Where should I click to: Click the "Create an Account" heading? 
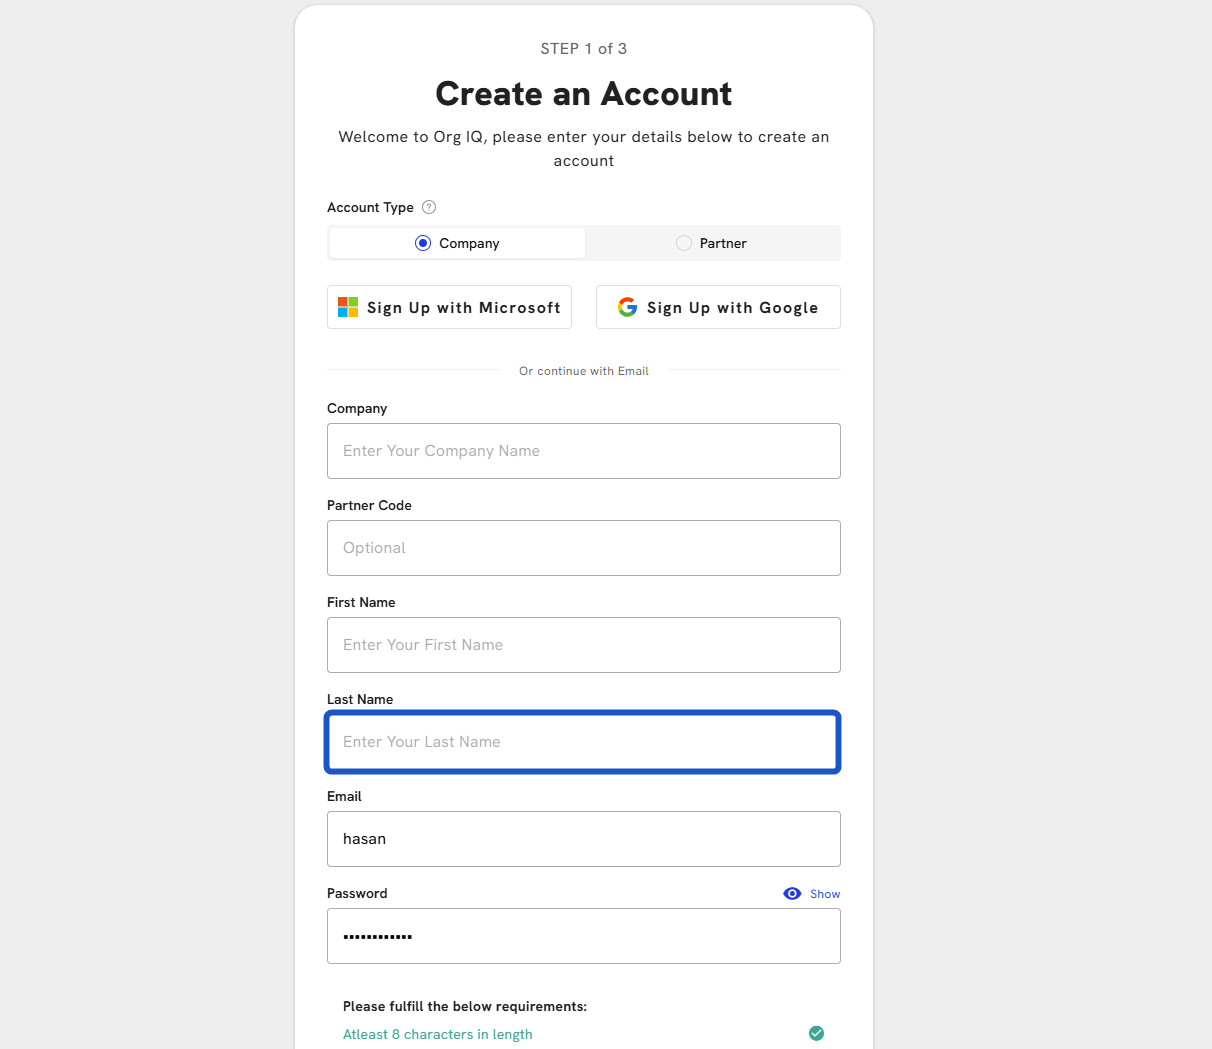pyautogui.click(x=584, y=94)
